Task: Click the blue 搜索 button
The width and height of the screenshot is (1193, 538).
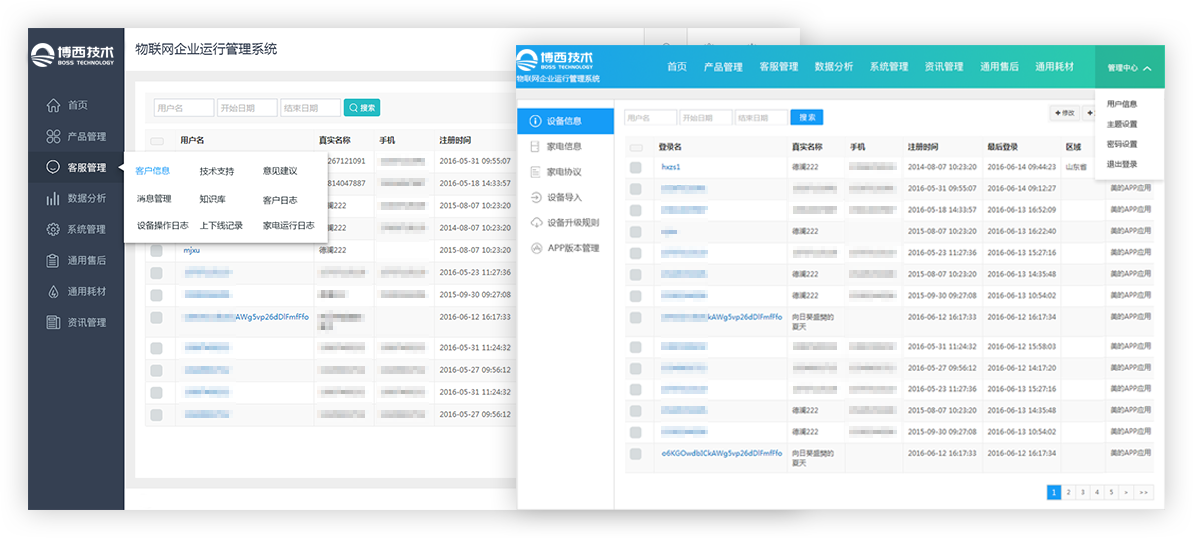Action: click(x=806, y=117)
